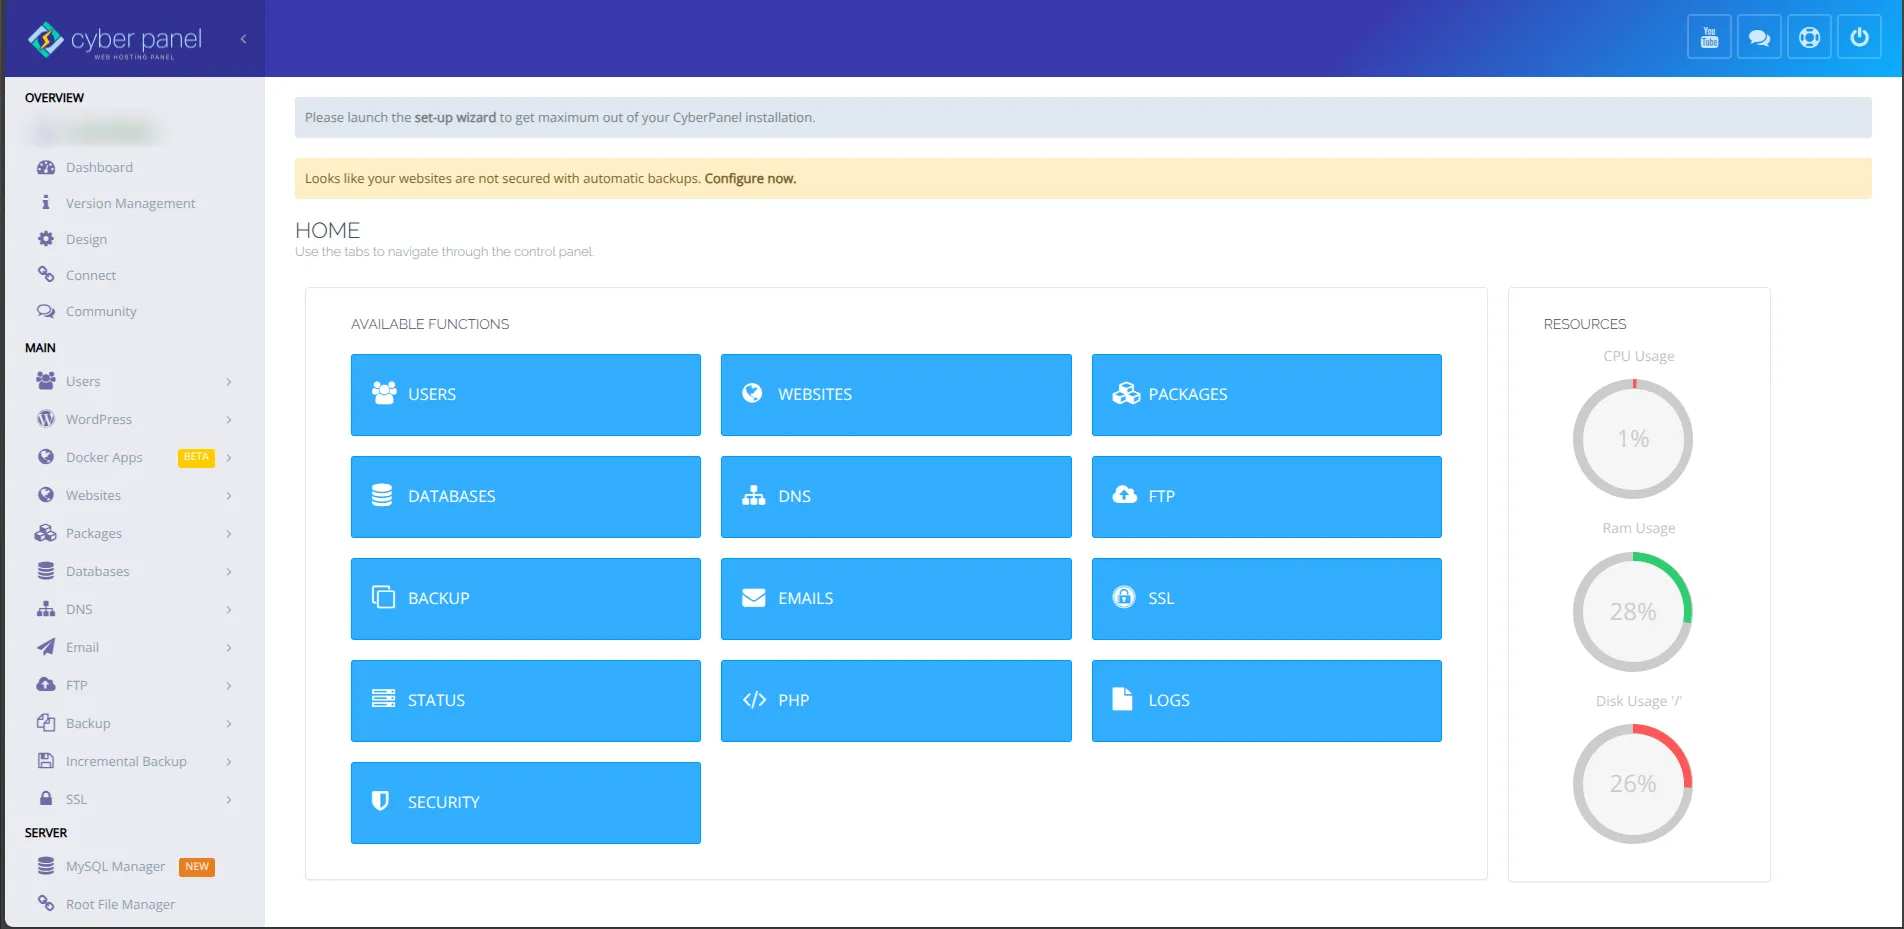Click the HOME page heading
The height and width of the screenshot is (929, 1904).
[327, 231]
